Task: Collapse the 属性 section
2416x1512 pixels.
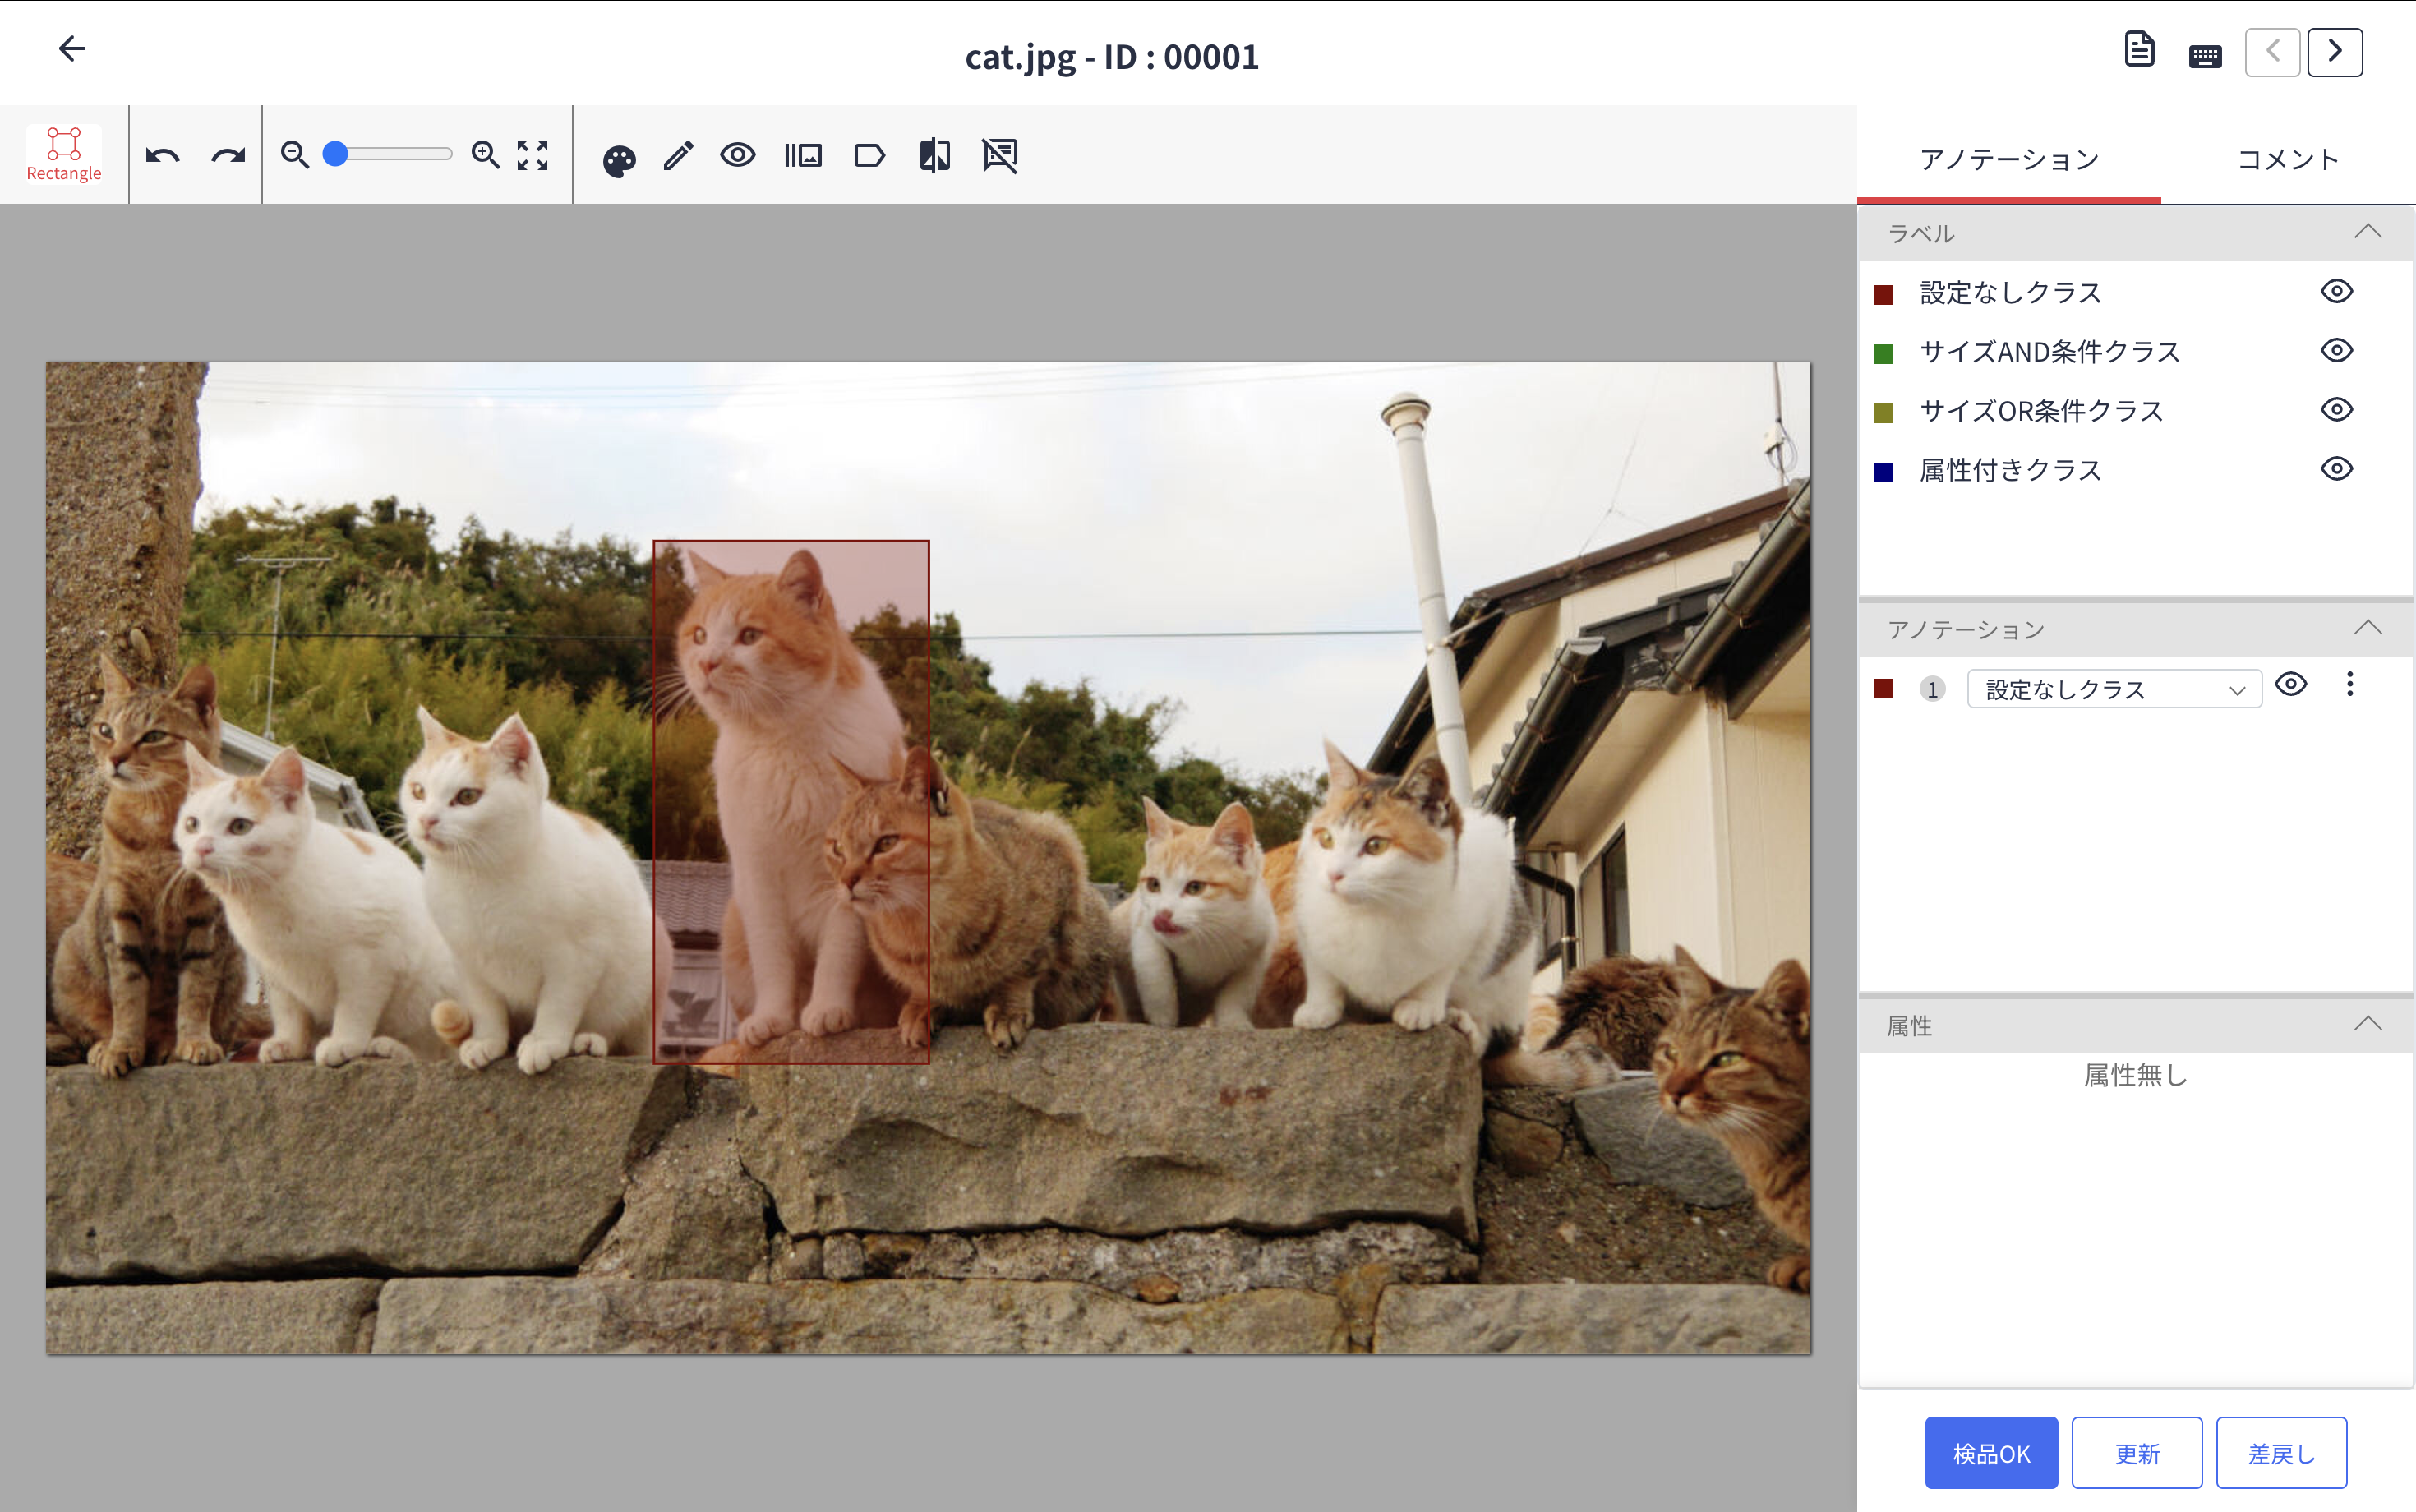Action: click(2367, 1024)
